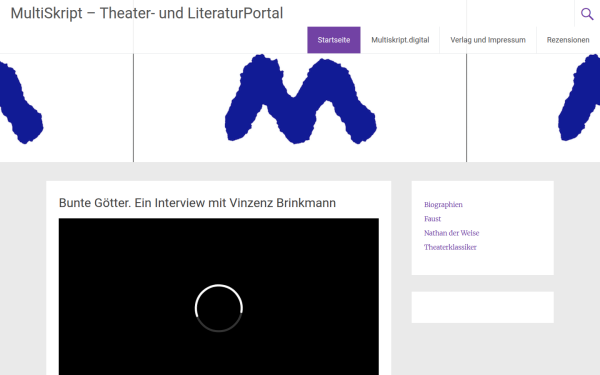The image size is (600, 375).
Task: Click the loading spinner in the video
Action: [x=219, y=308]
